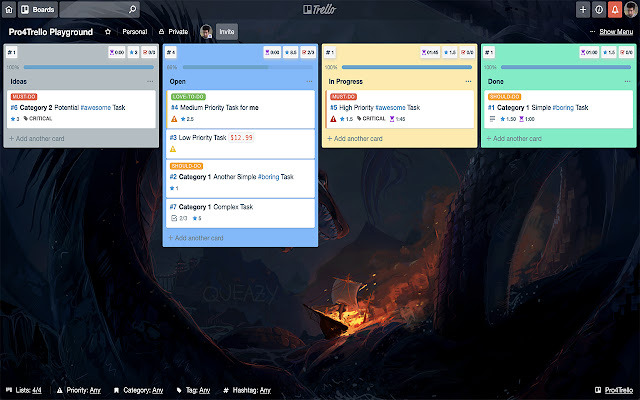Click the checklist 2/3 badge on card #7
Screen dimensions: 640x400
(x=179, y=218)
